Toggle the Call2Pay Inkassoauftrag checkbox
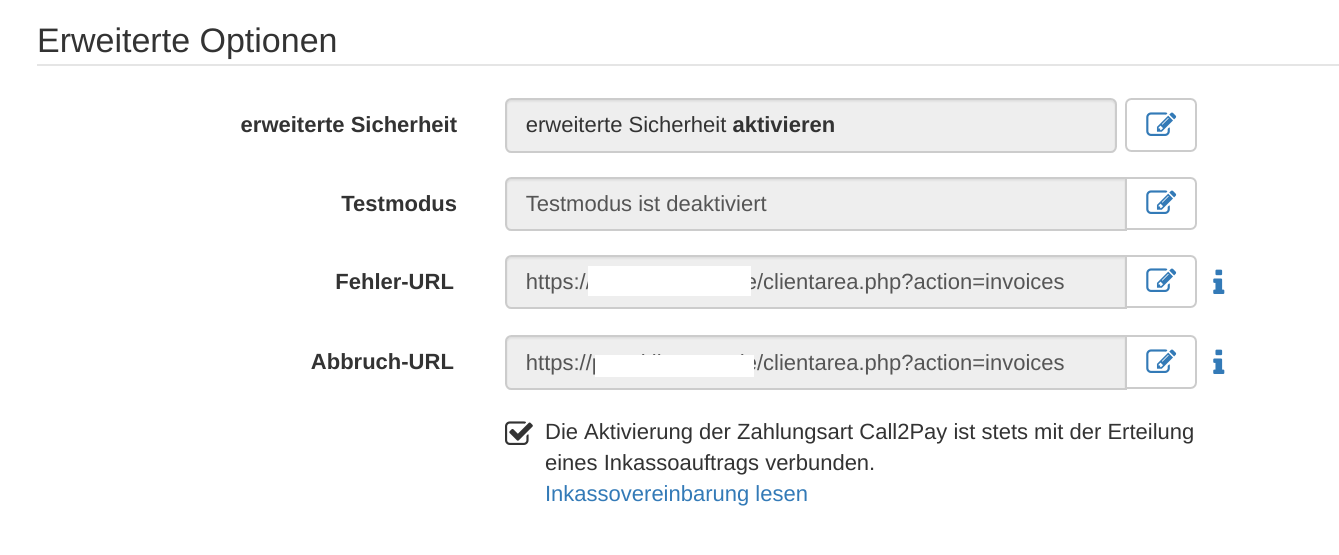The width and height of the screenshot is (1339, 555). 518,433
